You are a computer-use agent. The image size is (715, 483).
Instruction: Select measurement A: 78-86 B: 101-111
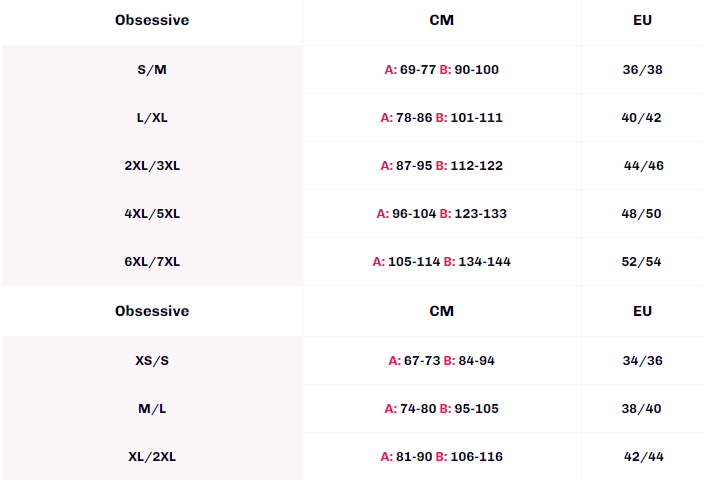[x=442, y=118]
